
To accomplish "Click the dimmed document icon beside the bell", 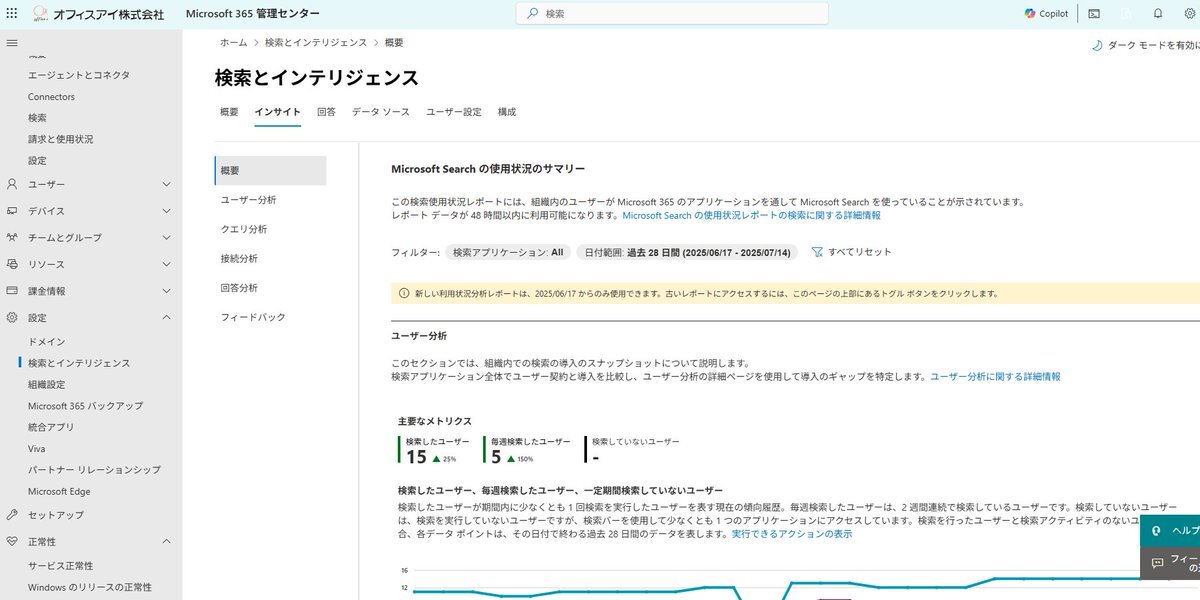I will 1126,14.
